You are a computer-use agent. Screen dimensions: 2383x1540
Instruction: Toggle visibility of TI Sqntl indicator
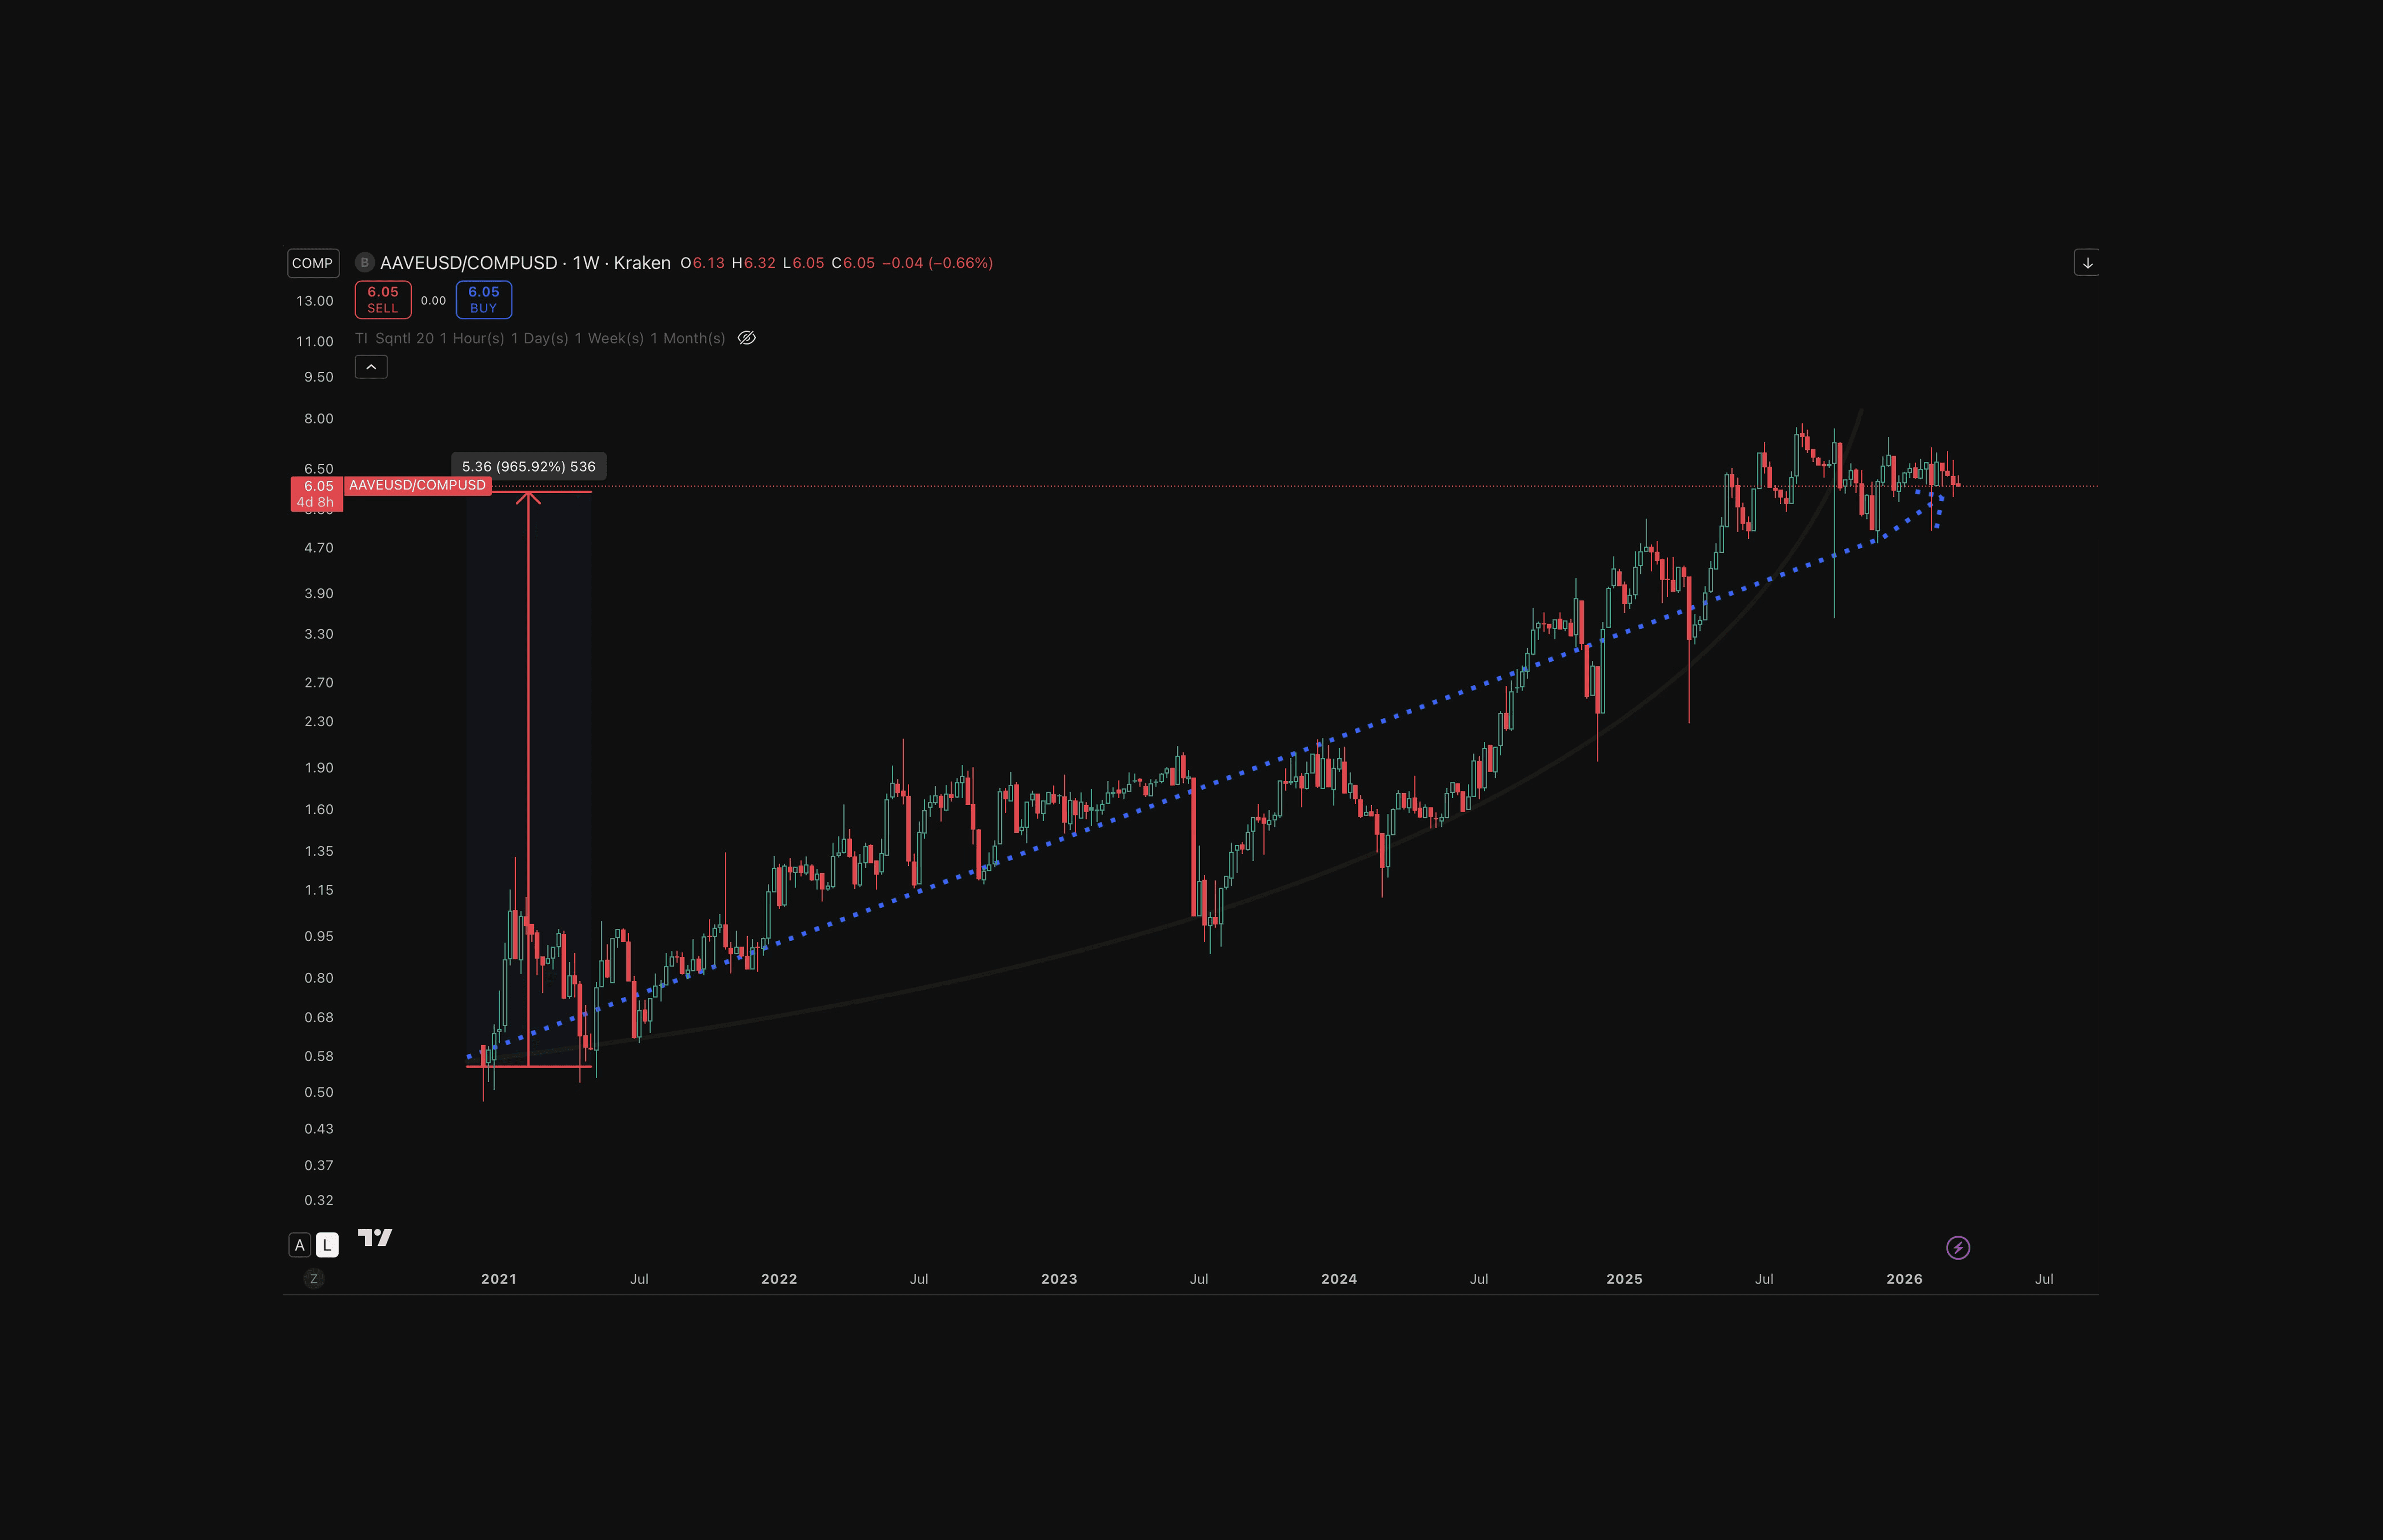coord(747,338)
